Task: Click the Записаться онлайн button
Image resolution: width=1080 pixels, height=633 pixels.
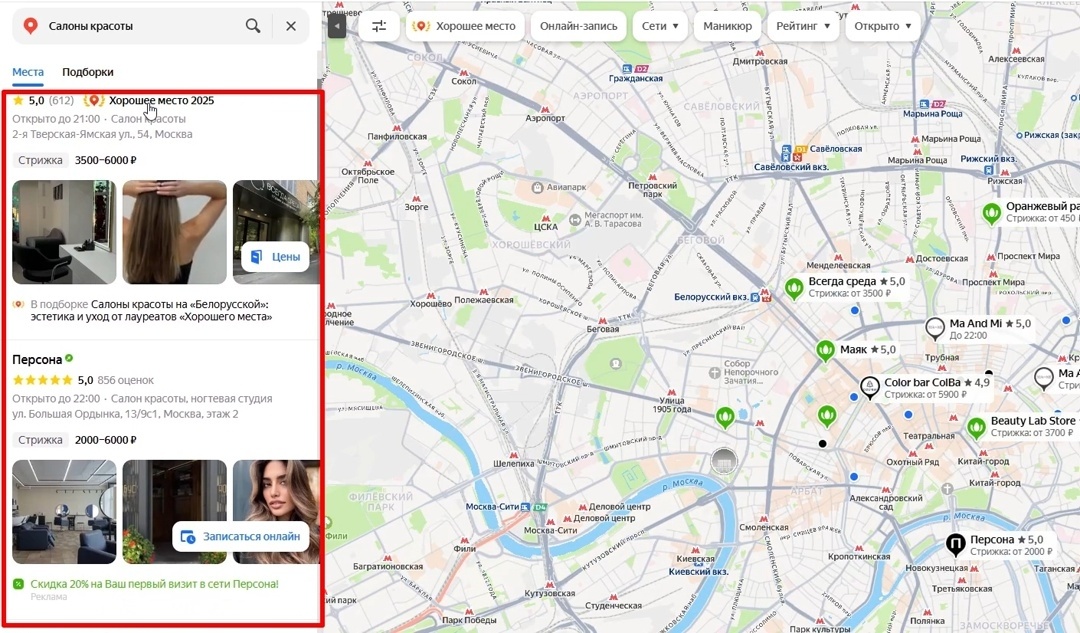Action: [241, 537]
